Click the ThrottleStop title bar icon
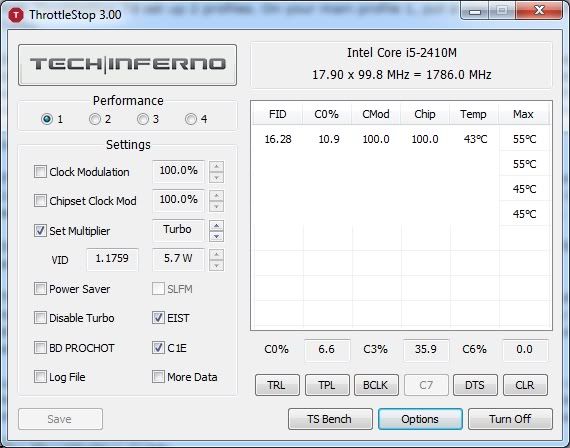570x448 pixels. (16, 15)
